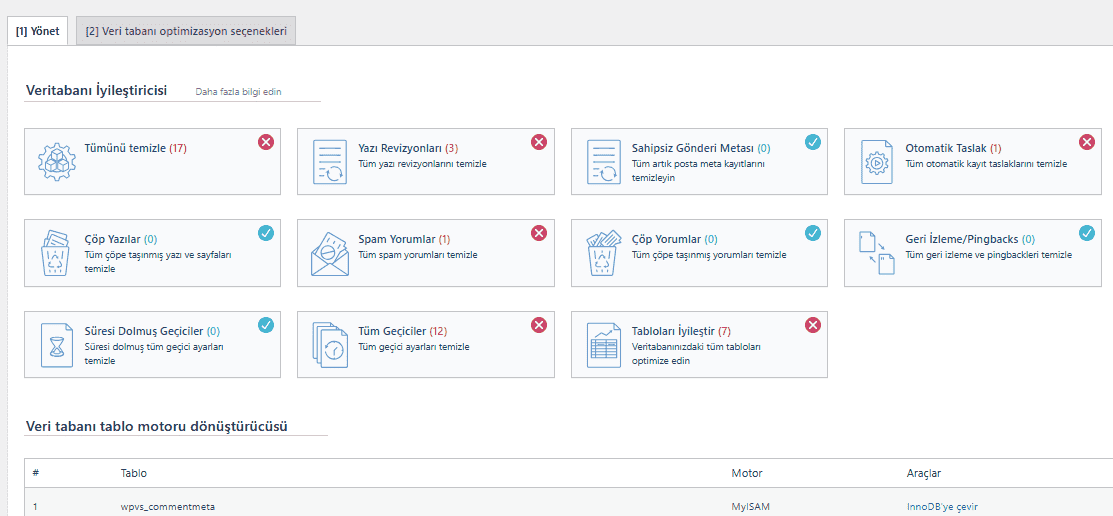Screen dimensions: 1113x516
Task: Click the Tümünü temizle gear icon
Action: [x=56, y=161]
